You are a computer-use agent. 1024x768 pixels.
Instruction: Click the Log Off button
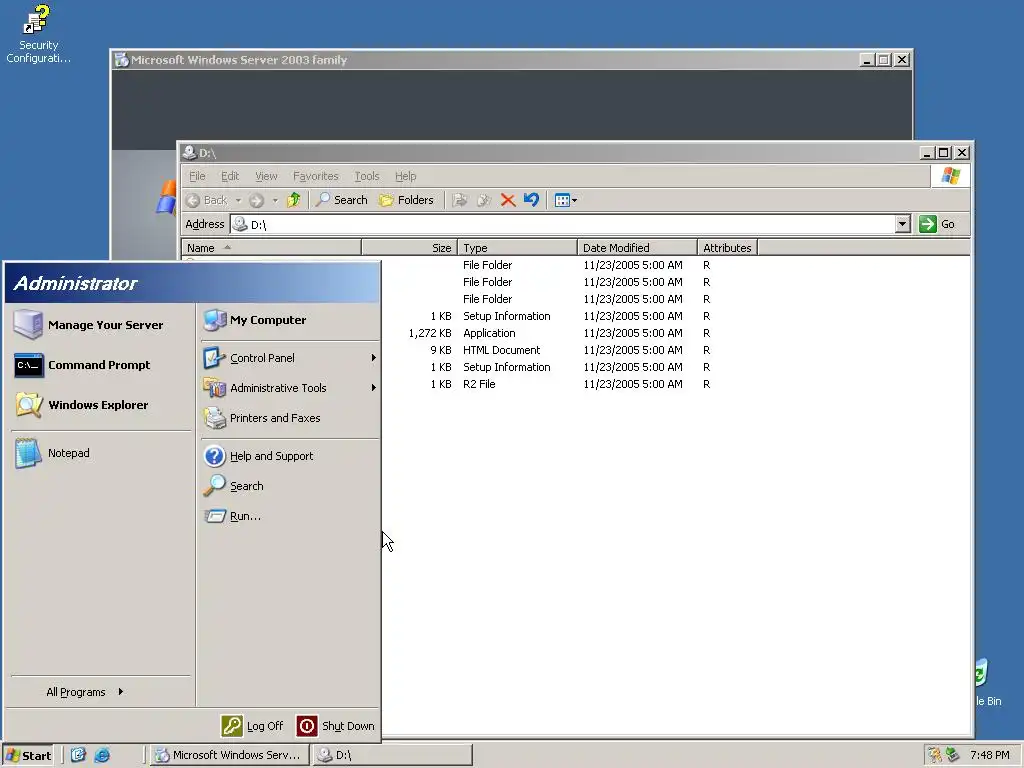point(253,726)
